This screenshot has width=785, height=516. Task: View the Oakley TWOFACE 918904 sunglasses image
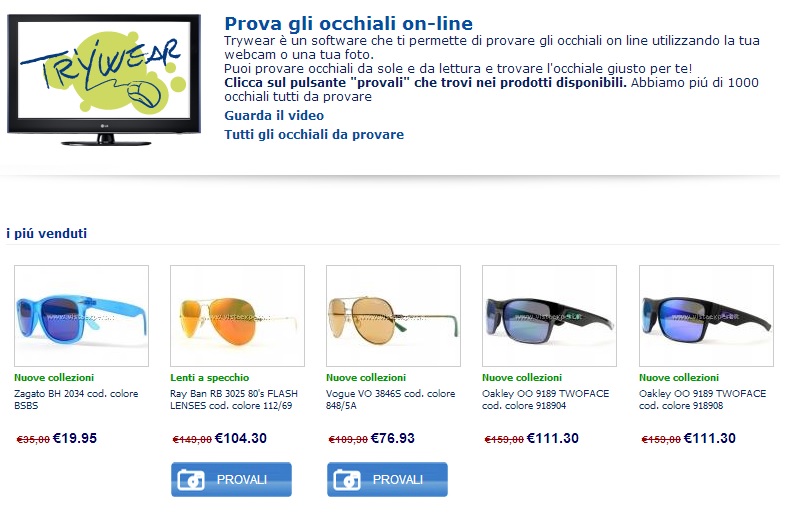(x=549, y=315)
